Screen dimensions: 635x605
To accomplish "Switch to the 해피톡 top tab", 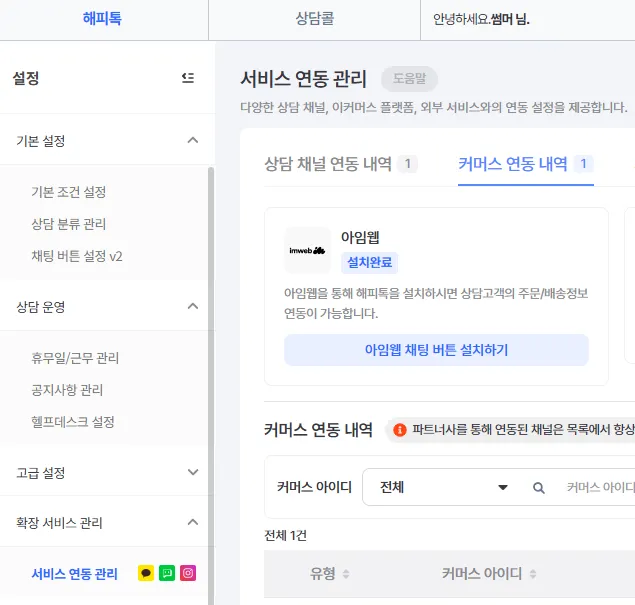I will 102,19.
